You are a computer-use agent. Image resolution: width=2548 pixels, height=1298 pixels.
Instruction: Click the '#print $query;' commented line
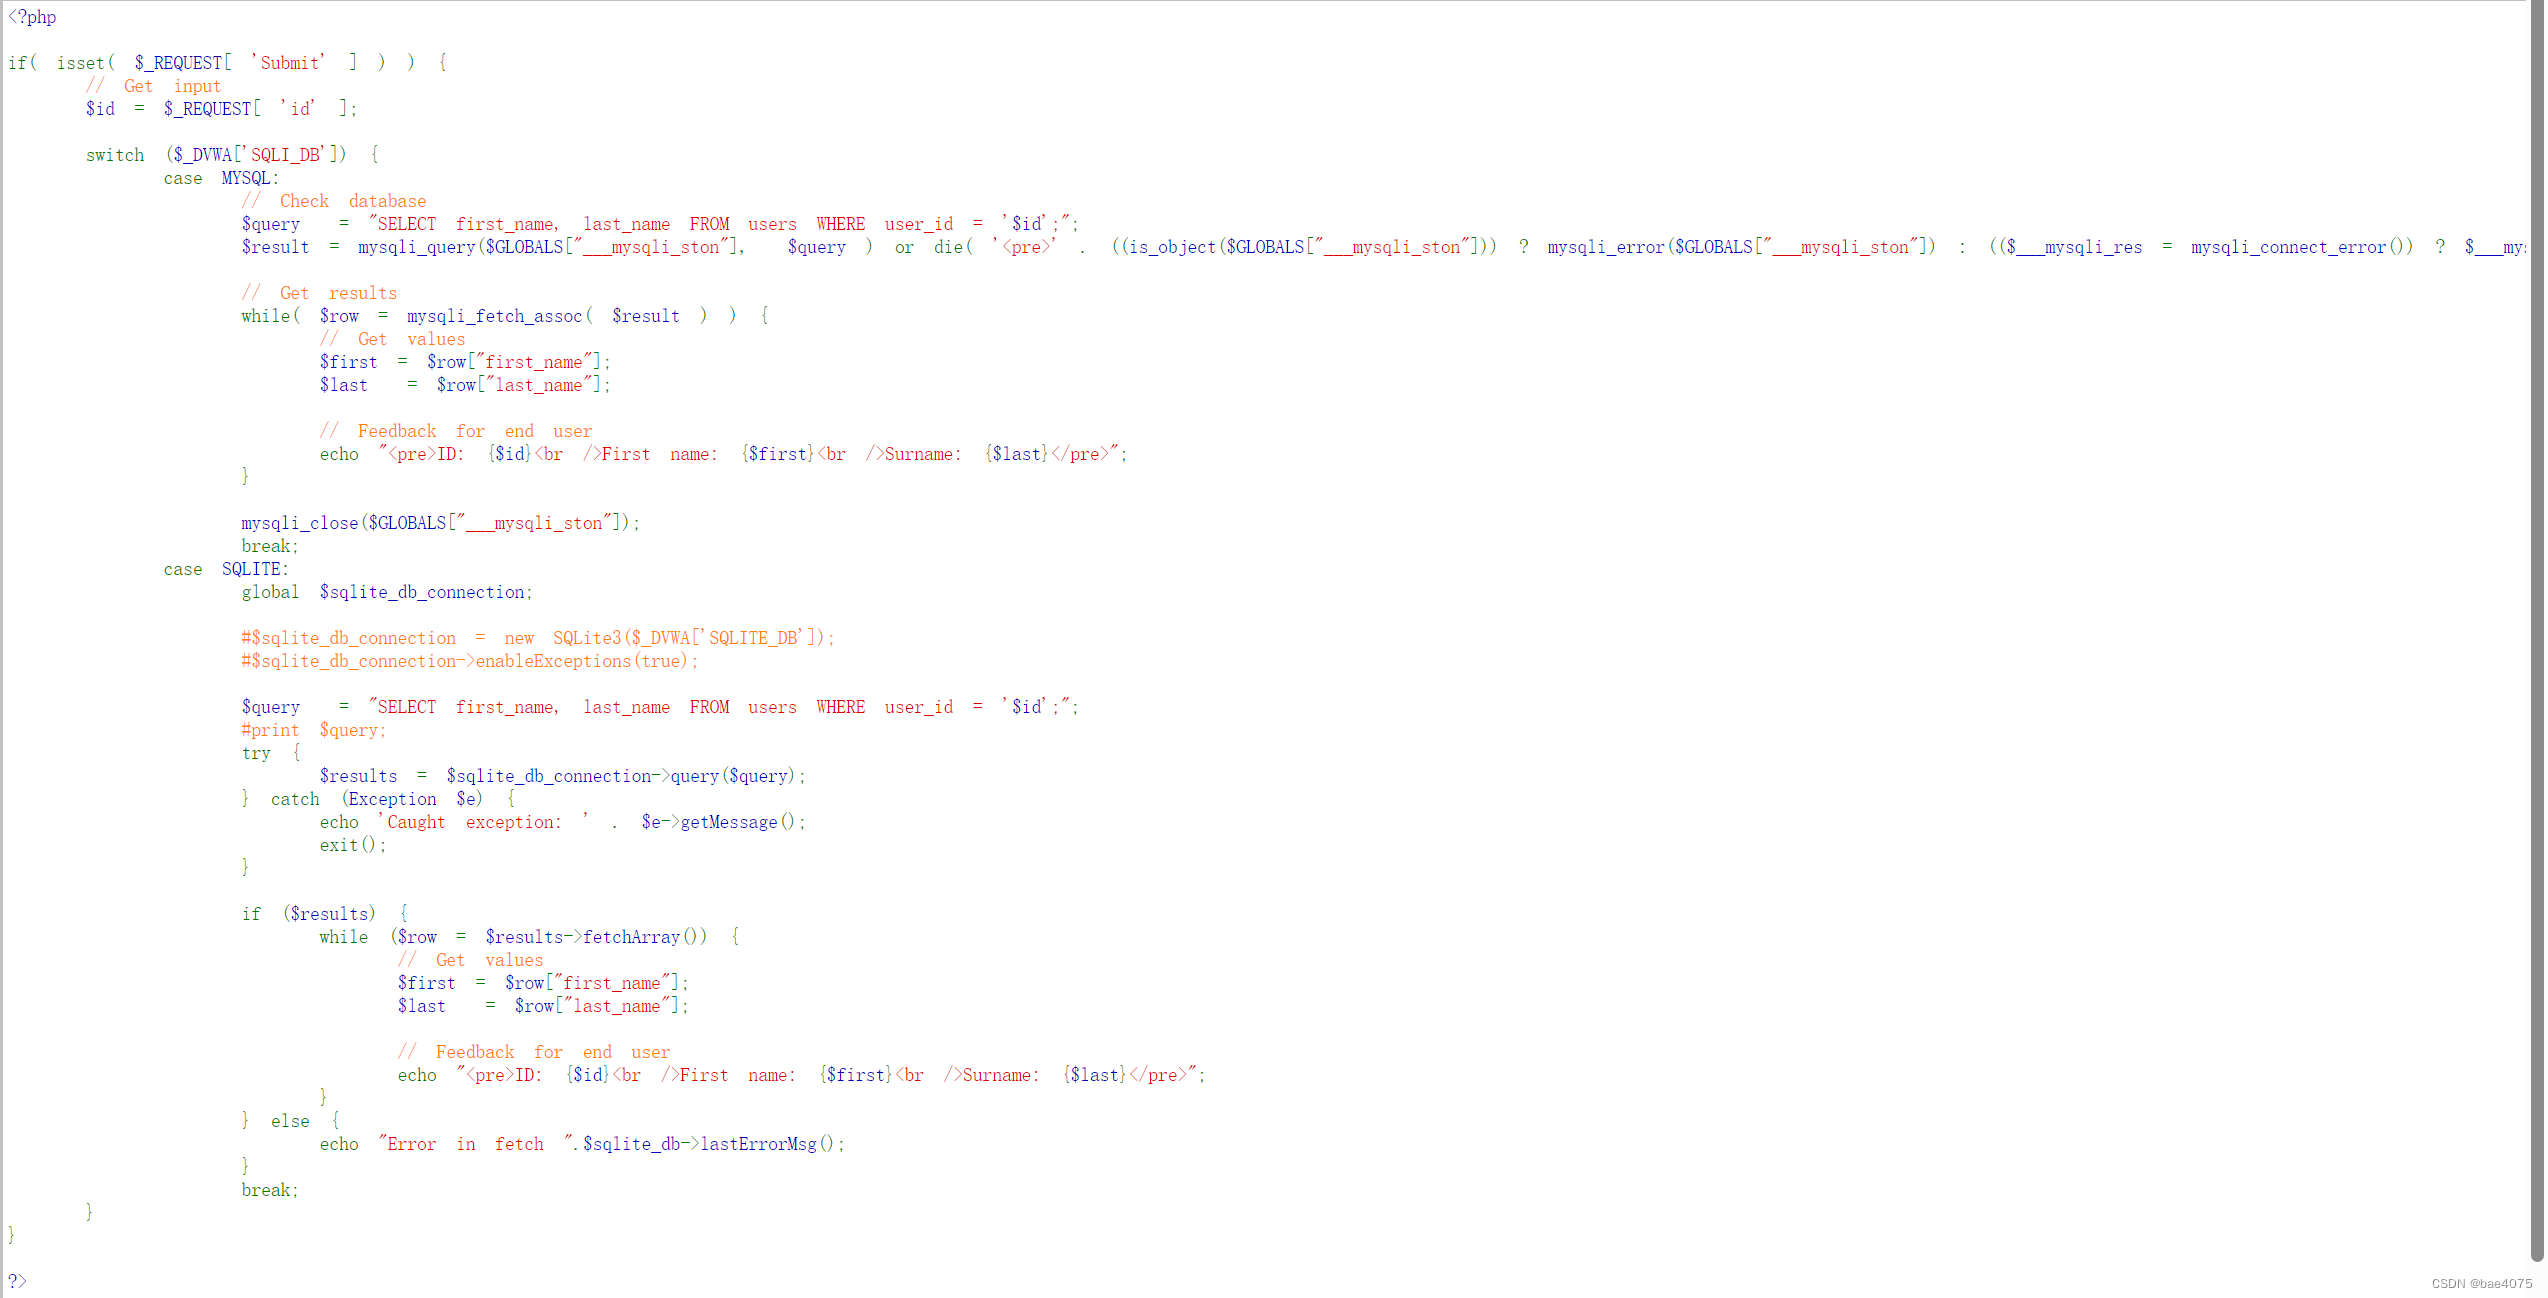(313, 730)
